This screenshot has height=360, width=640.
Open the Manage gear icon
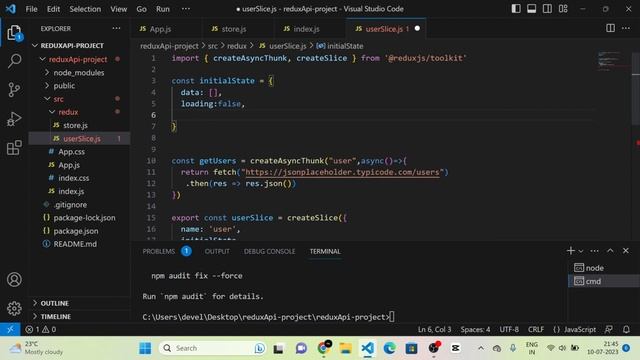point(14,308)
